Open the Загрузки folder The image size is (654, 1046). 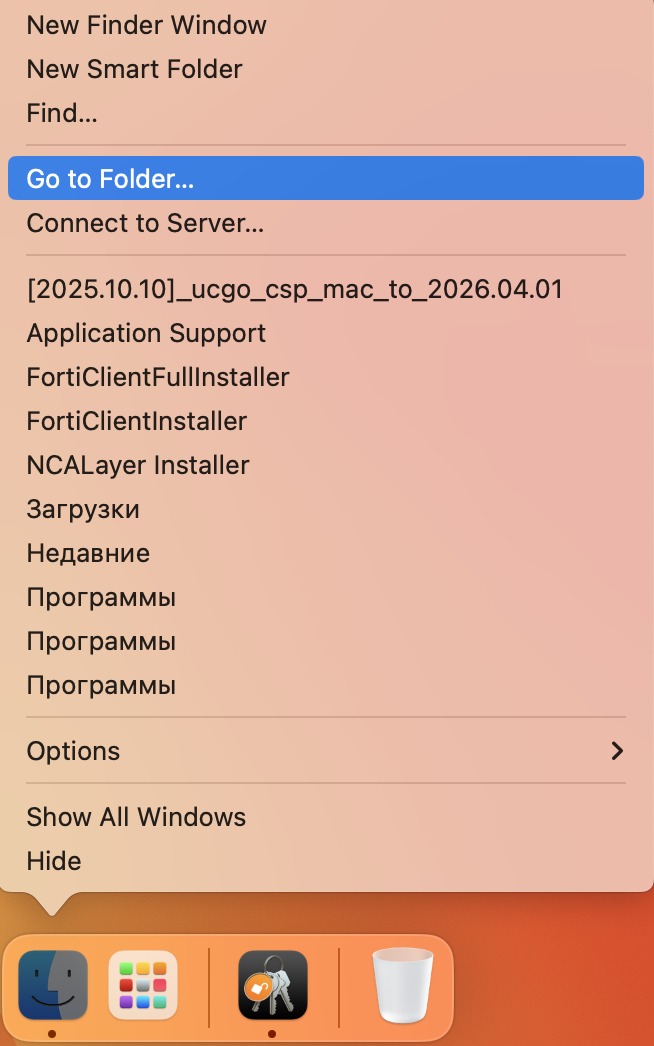[84, 509]
